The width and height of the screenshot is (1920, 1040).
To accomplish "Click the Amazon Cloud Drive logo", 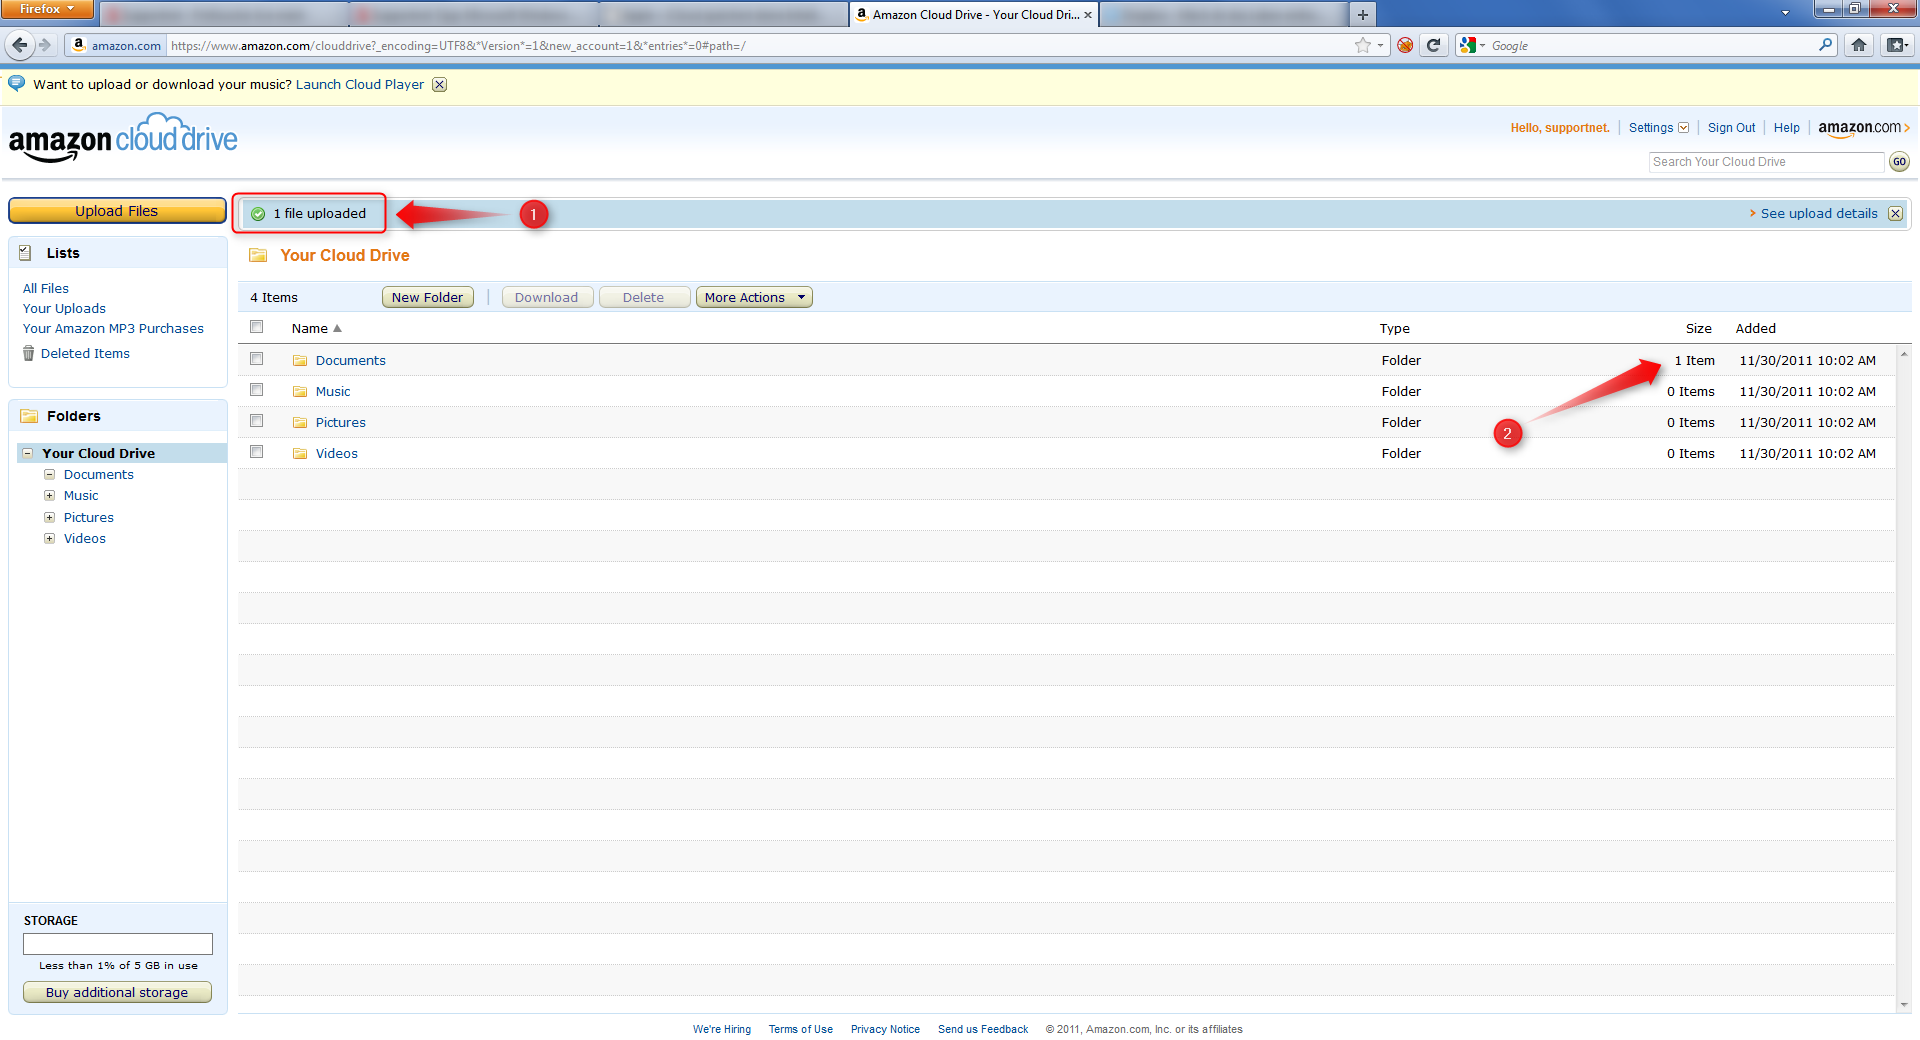I will click(x=122, y=138).
